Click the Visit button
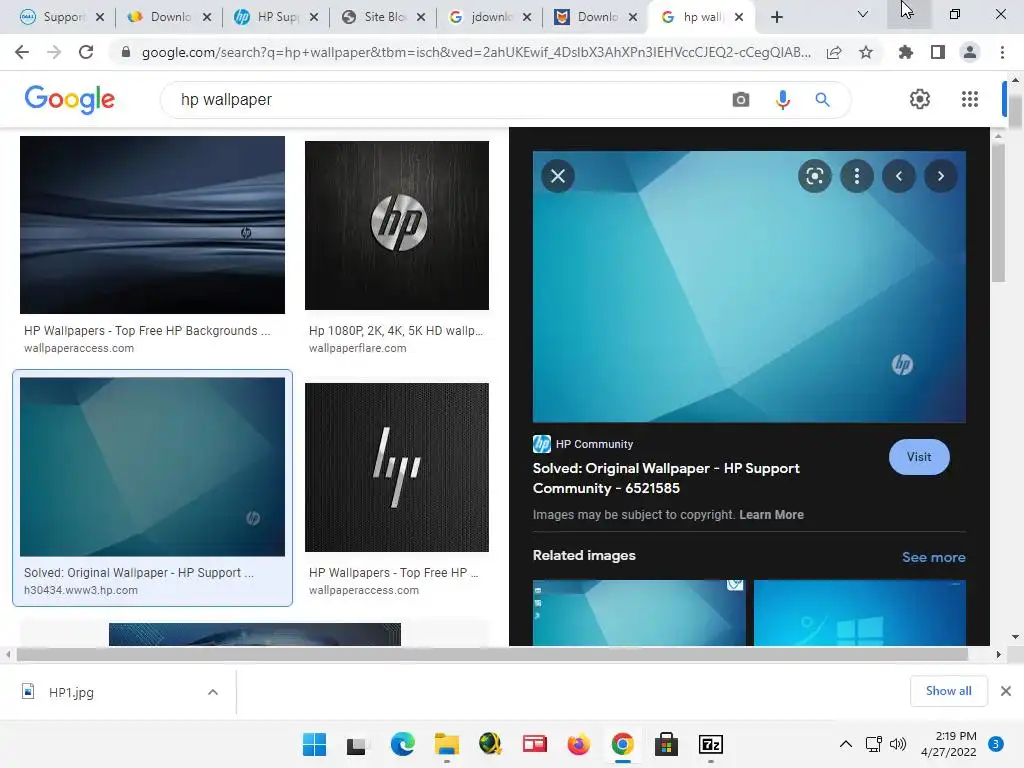Screen dimensions: 1024x768 (x=919, y=457)
